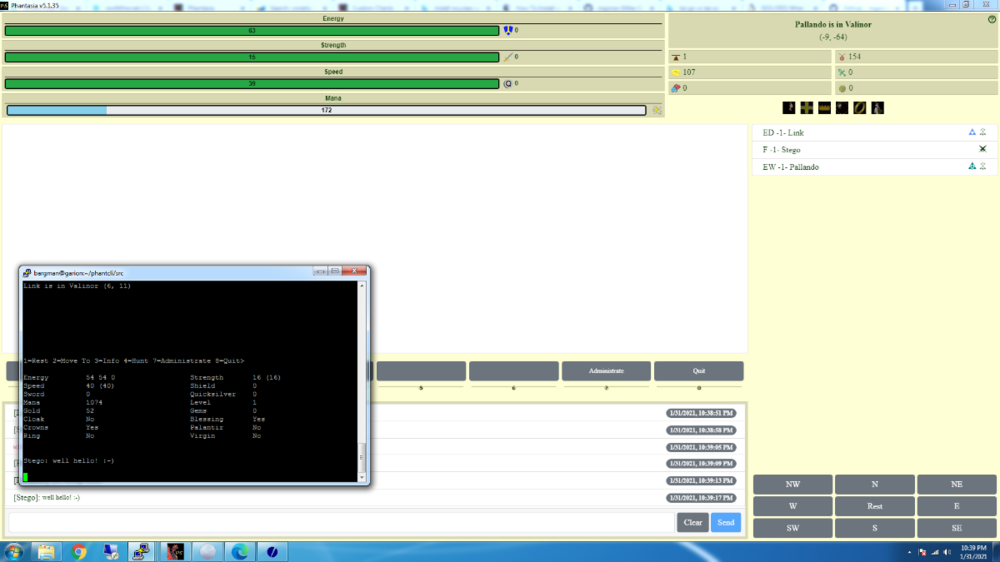Screen dimensions: 1000x562
Task: Click the help icon in location panel
Action: coord(991,19)
